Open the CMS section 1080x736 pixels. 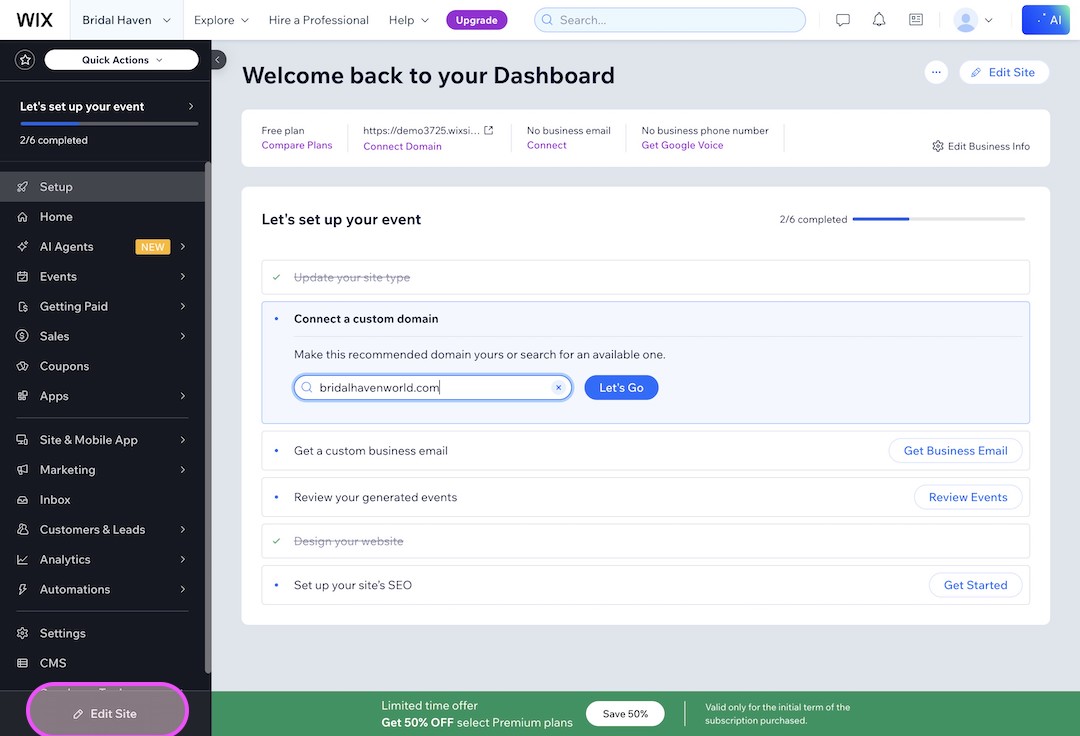(x=55, y=662)
